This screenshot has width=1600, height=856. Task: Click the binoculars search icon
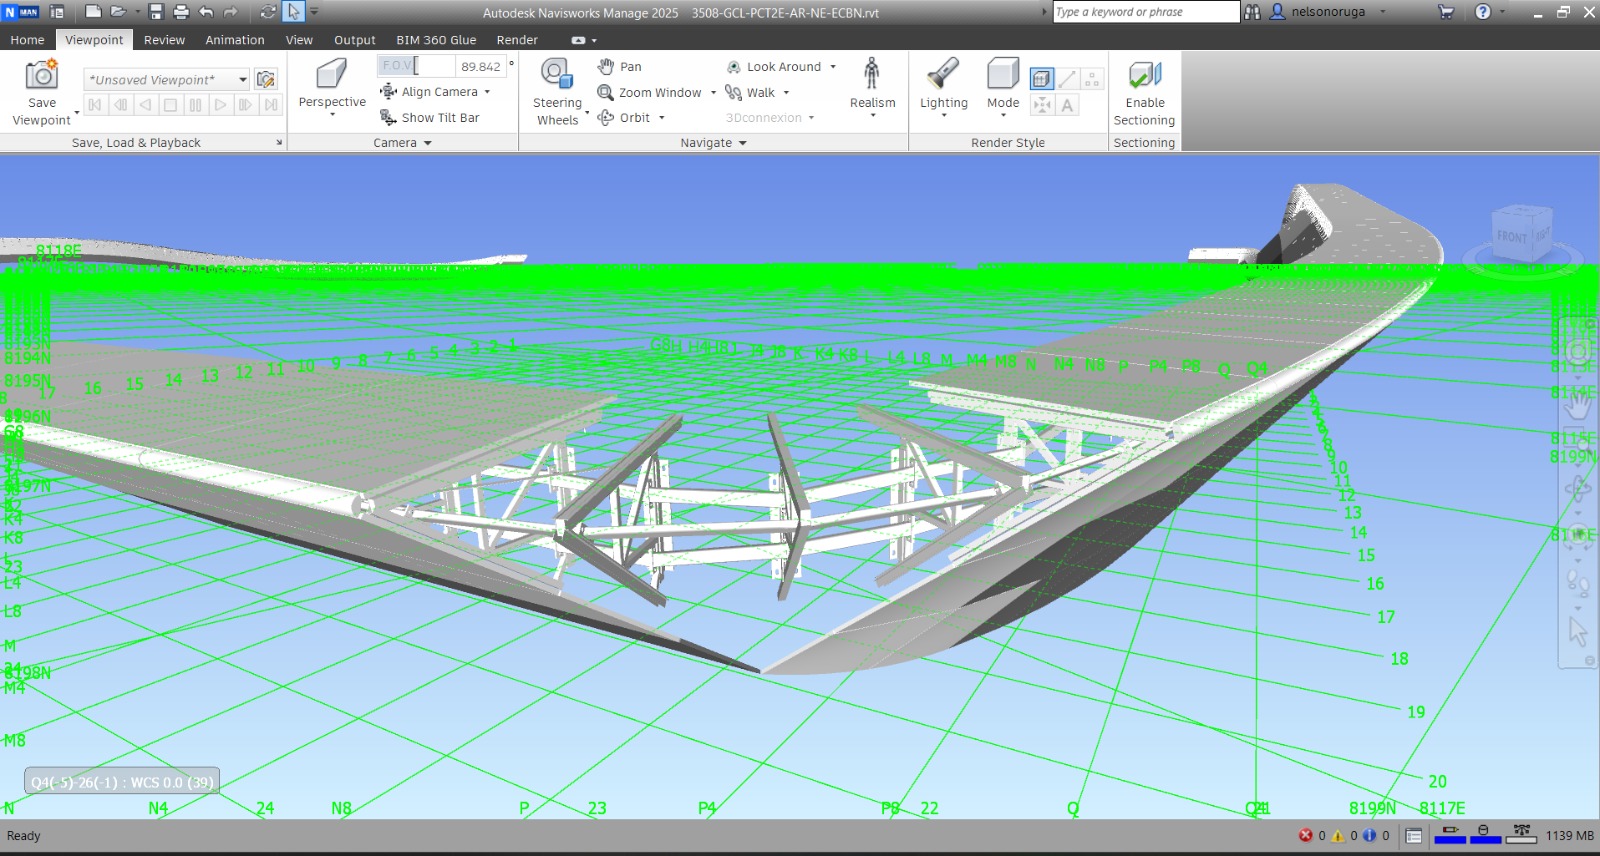pos(1252,12)
